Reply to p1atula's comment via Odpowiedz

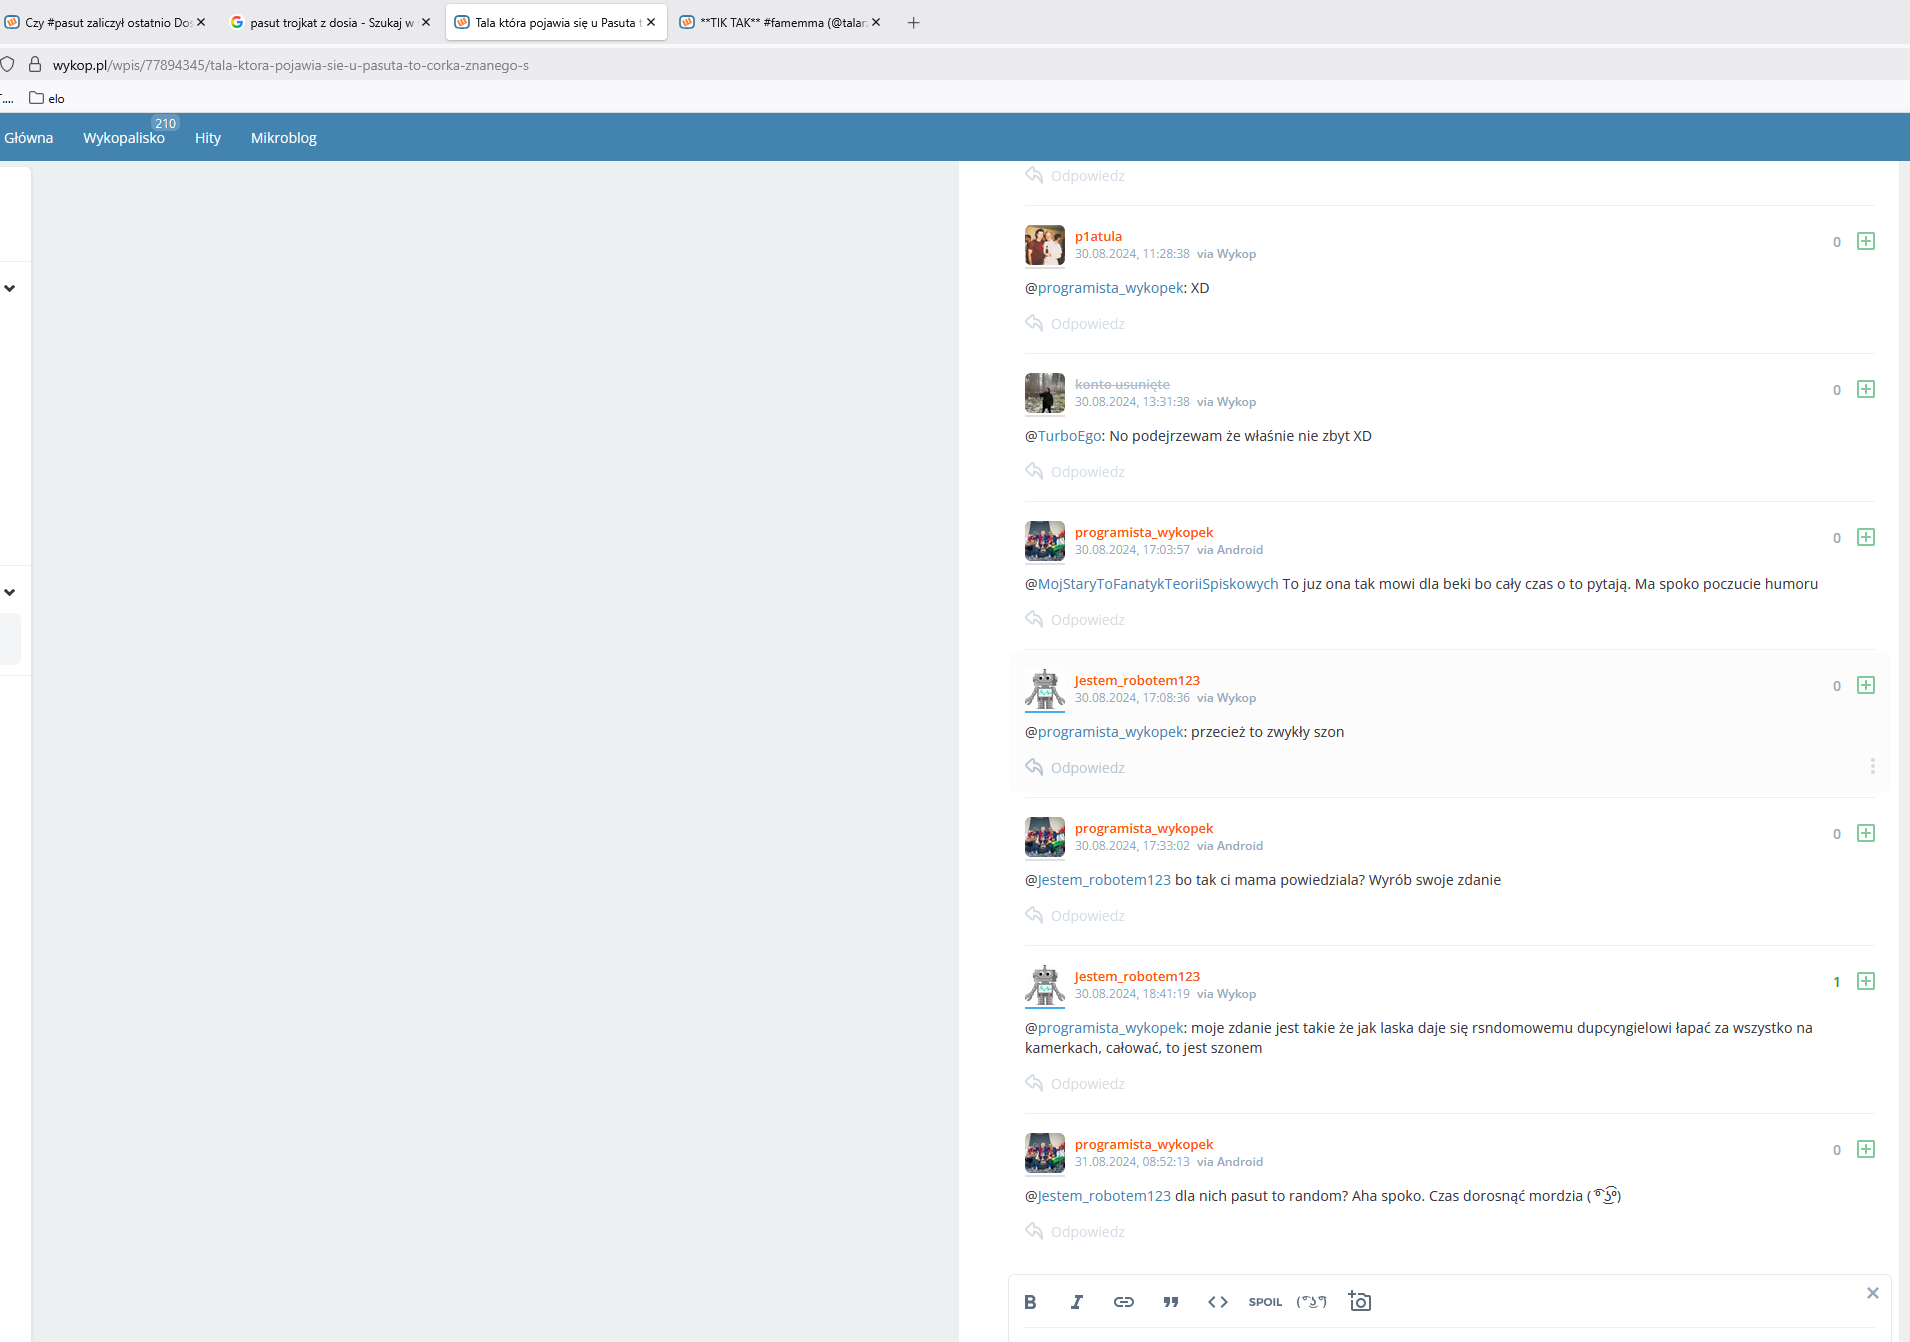pos(1075,323)
